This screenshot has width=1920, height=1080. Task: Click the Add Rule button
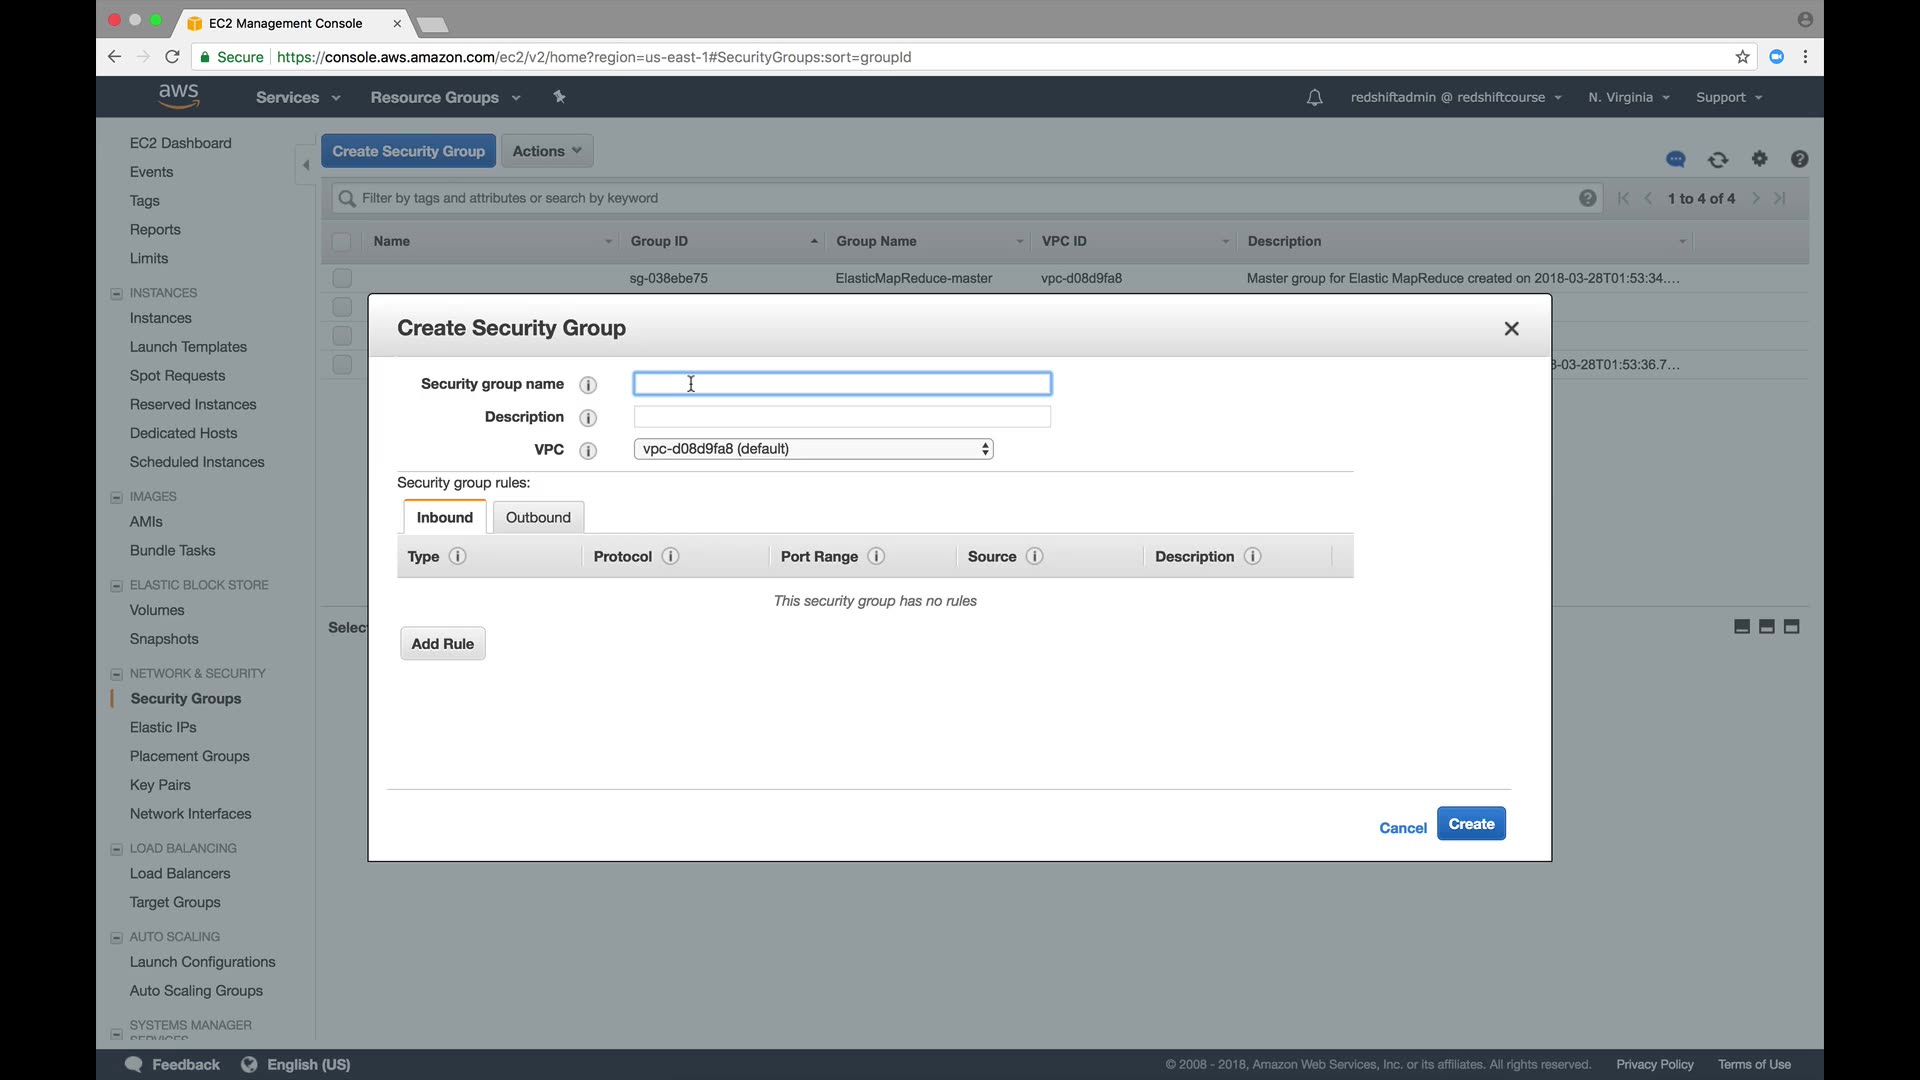(x=442, y=644)
